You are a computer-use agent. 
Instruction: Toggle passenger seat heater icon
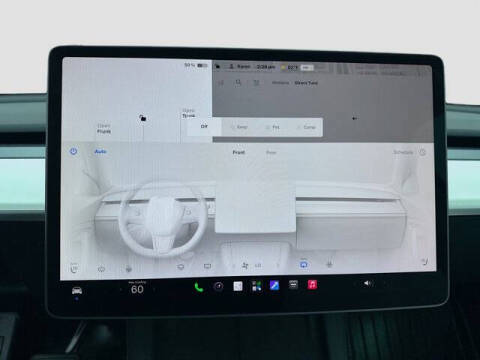click(425, 262)
